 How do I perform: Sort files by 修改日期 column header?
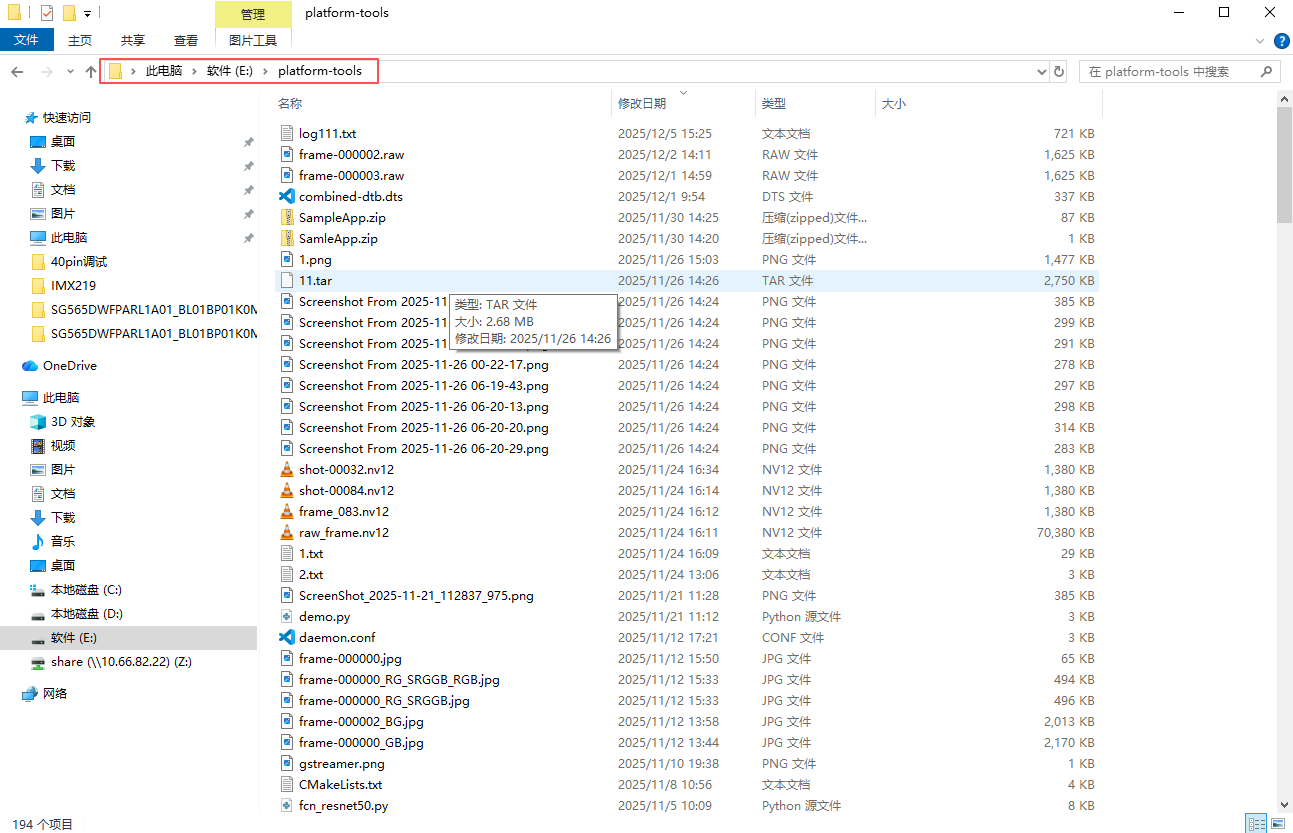[x=642, y=104]
